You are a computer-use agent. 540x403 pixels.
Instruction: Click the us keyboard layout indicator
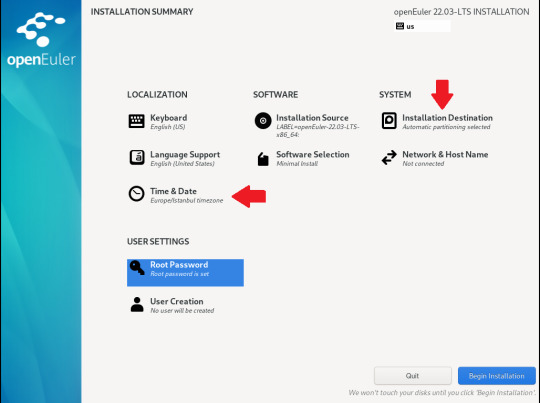coord(422,26)
